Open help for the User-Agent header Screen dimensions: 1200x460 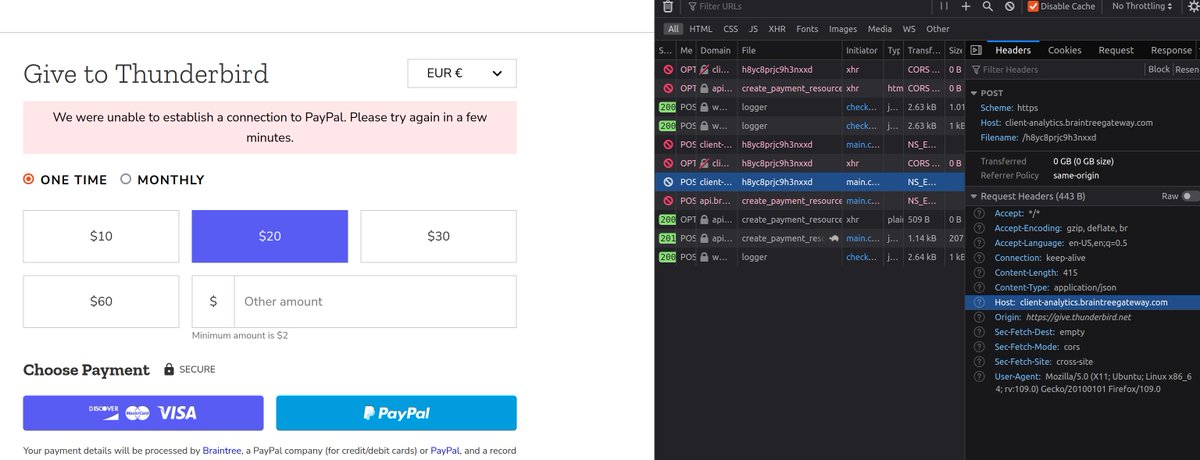coord(979,376)
